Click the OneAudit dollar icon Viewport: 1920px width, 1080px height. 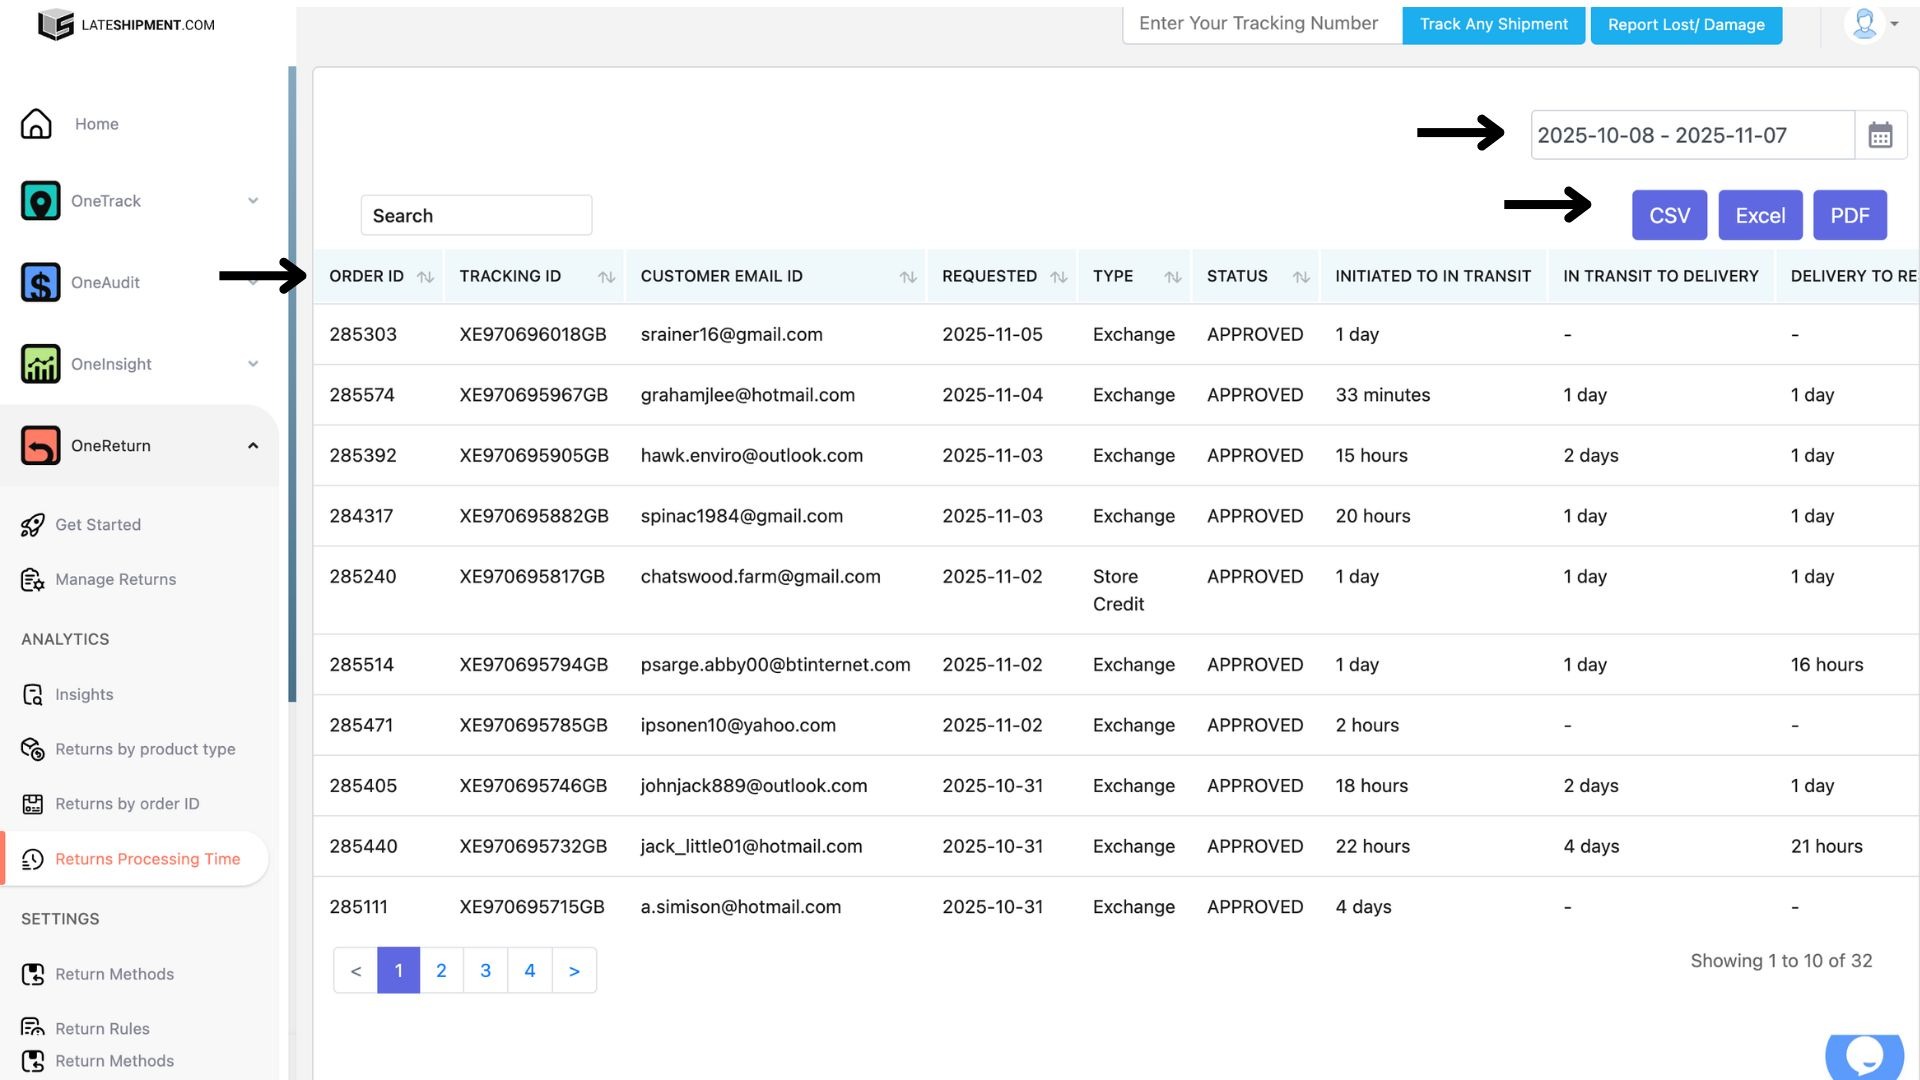40,283
